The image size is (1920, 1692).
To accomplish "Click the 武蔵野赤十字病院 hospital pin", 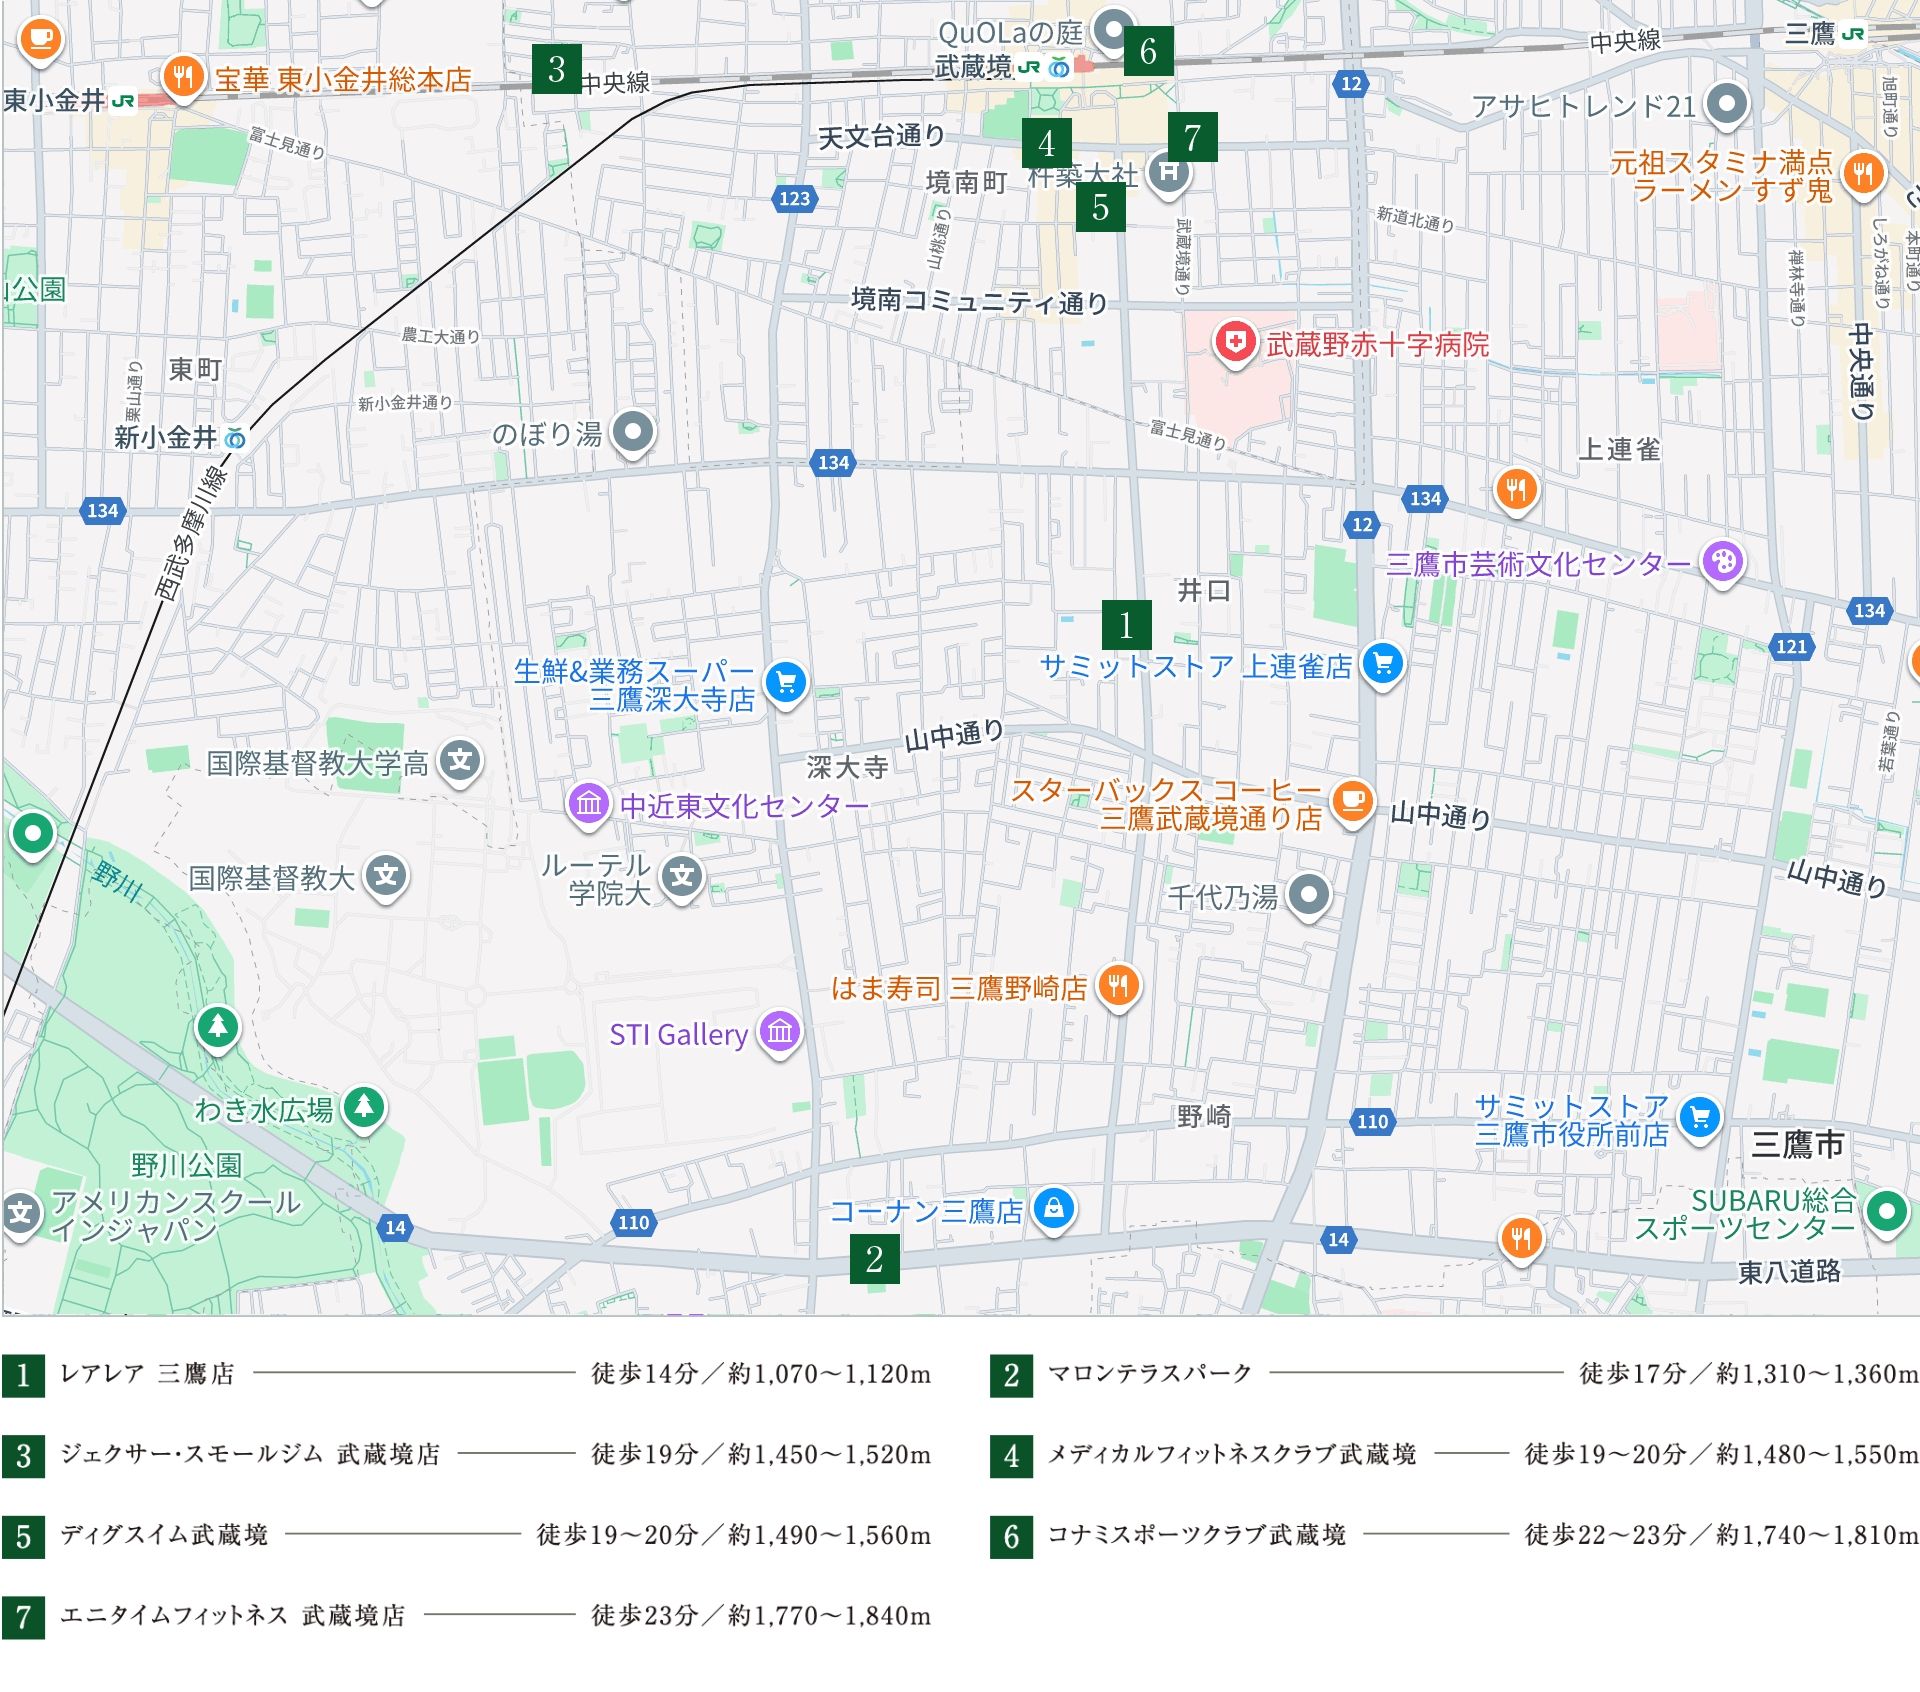I will pos(1235,343).
